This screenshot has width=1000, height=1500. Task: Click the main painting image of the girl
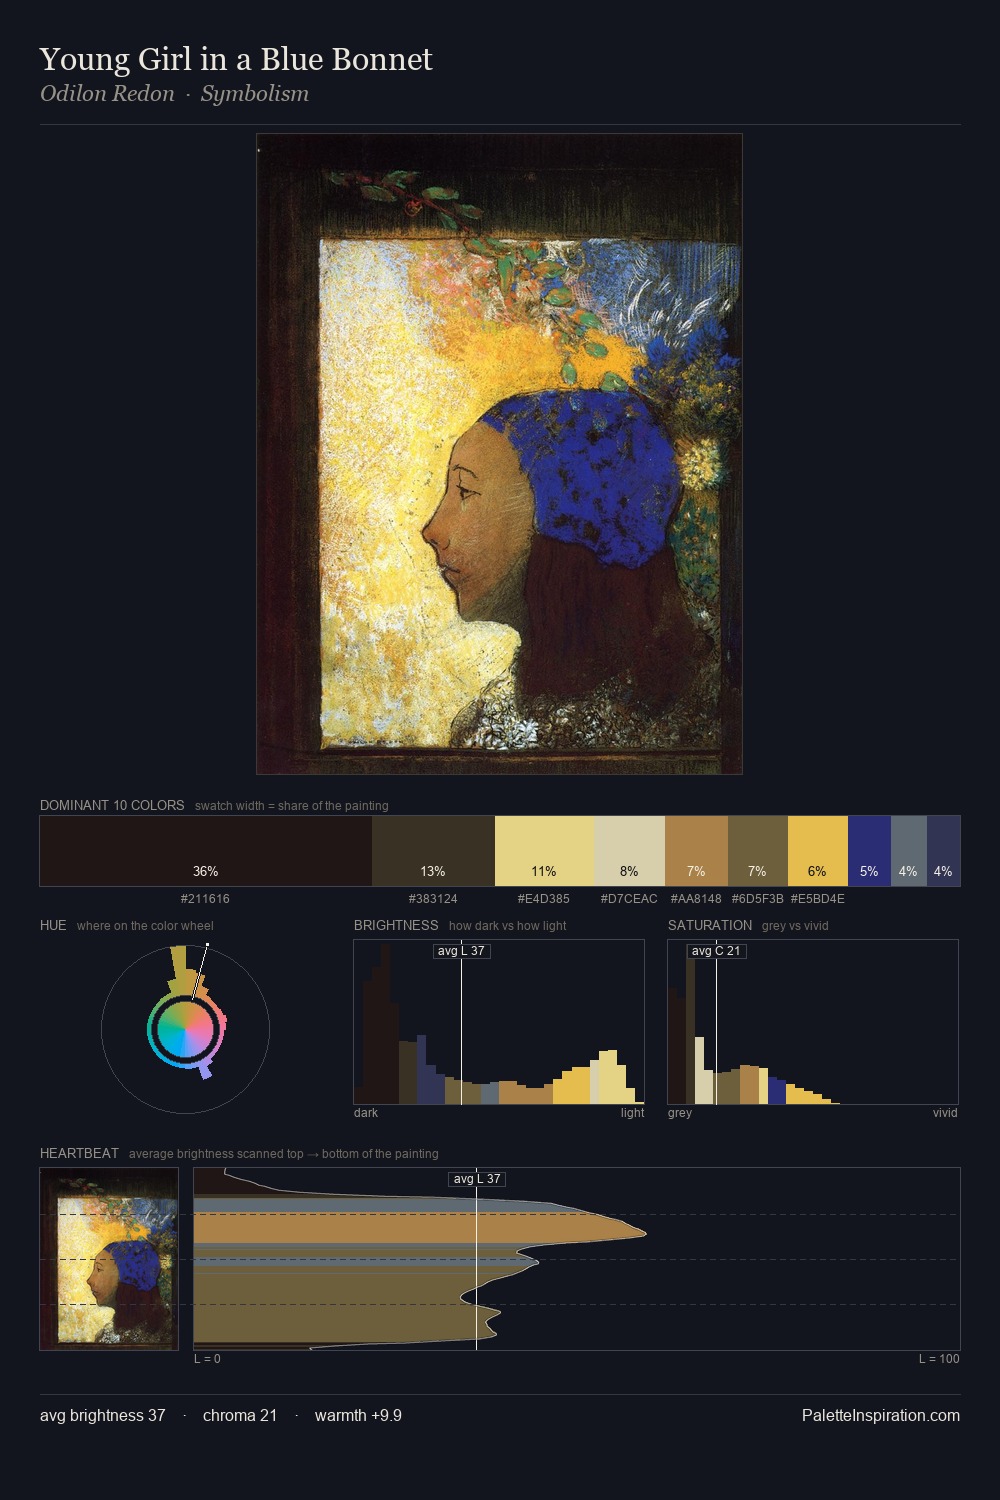point(499,454)
